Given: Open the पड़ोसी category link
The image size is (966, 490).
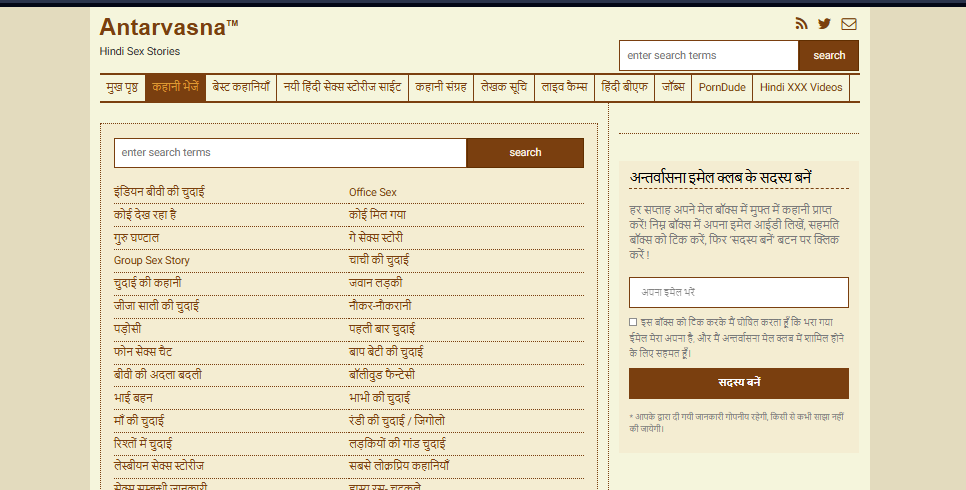Looking at the screenshot, I should [x=128, y=329].
